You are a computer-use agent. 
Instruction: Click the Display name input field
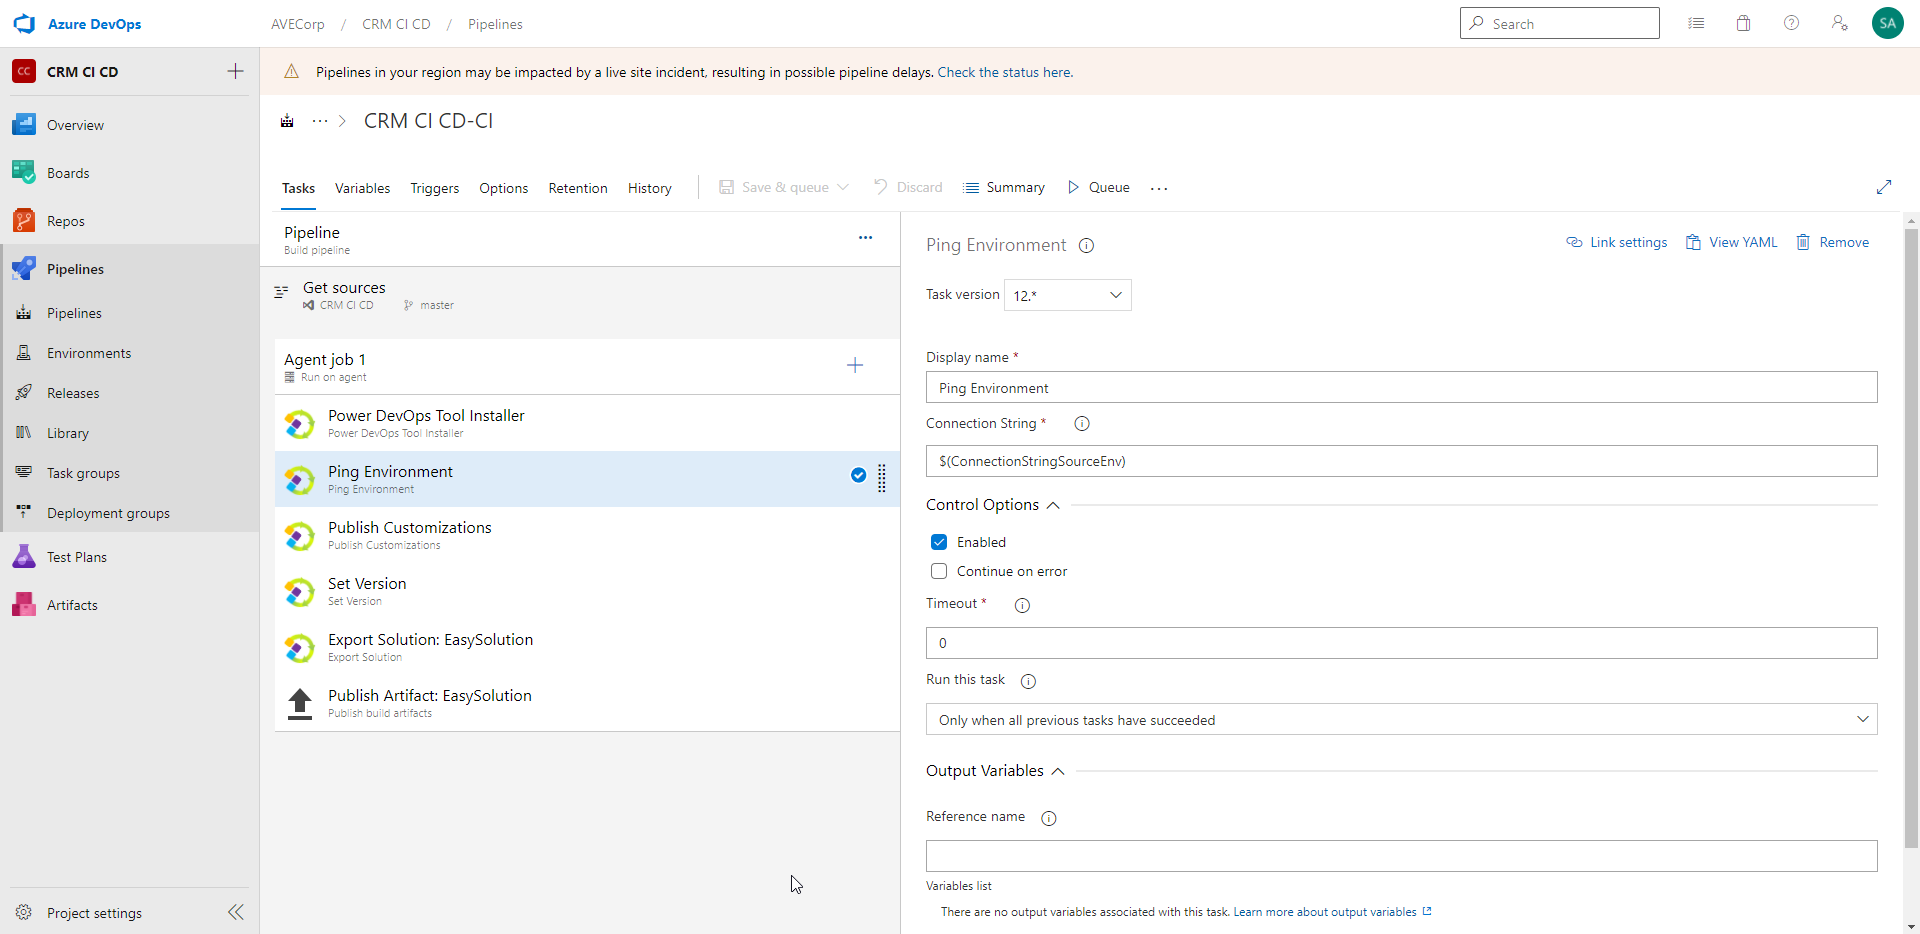(x=1401, y=387)
